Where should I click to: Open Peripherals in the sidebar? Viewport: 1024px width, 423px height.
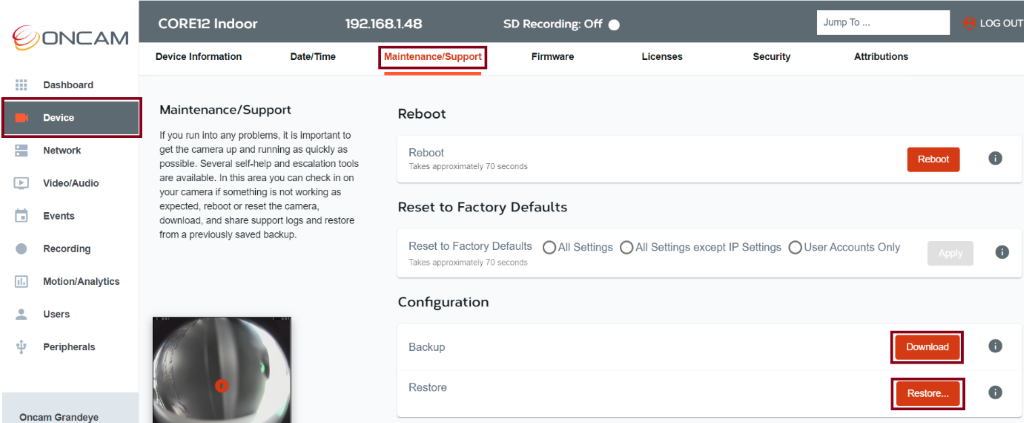click(x=70, y=347)
